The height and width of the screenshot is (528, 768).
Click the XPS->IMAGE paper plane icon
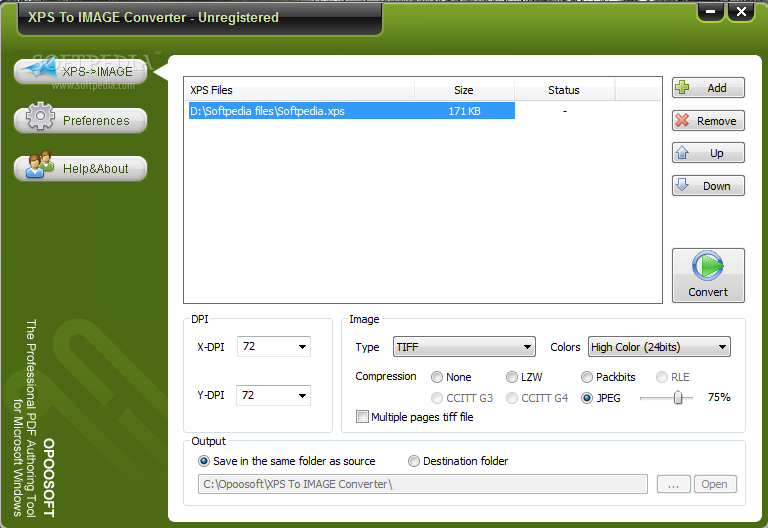coord(40,68)
